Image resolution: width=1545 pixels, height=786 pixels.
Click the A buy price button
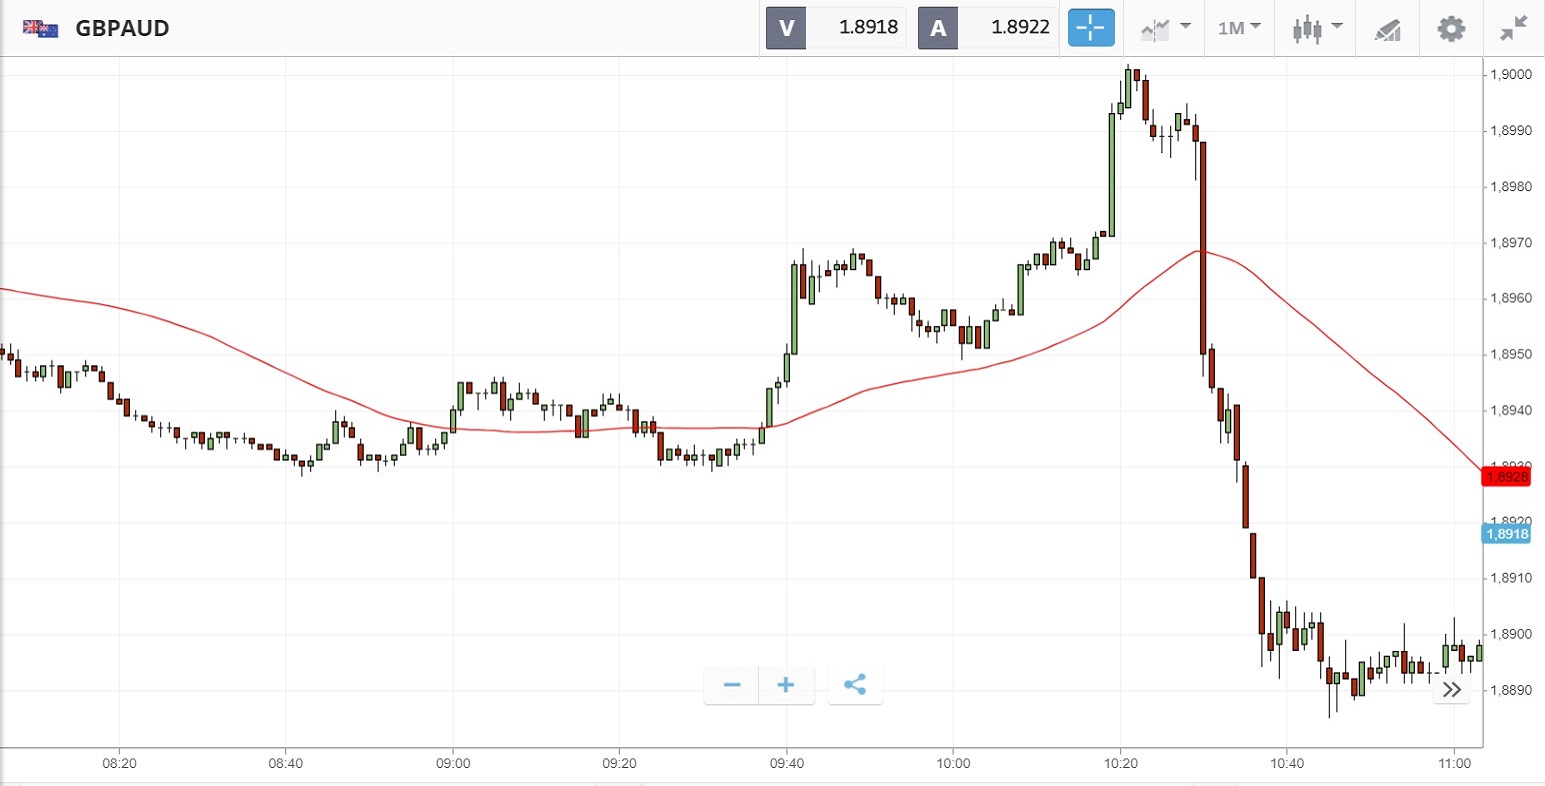[988, 28]
